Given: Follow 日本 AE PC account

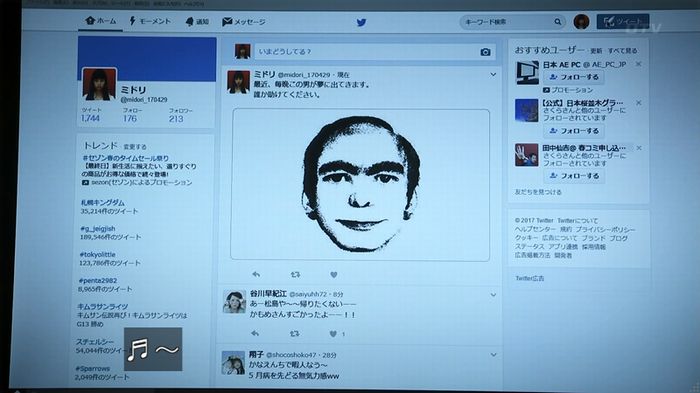Looking at the screenshot, I should point(574,77).
